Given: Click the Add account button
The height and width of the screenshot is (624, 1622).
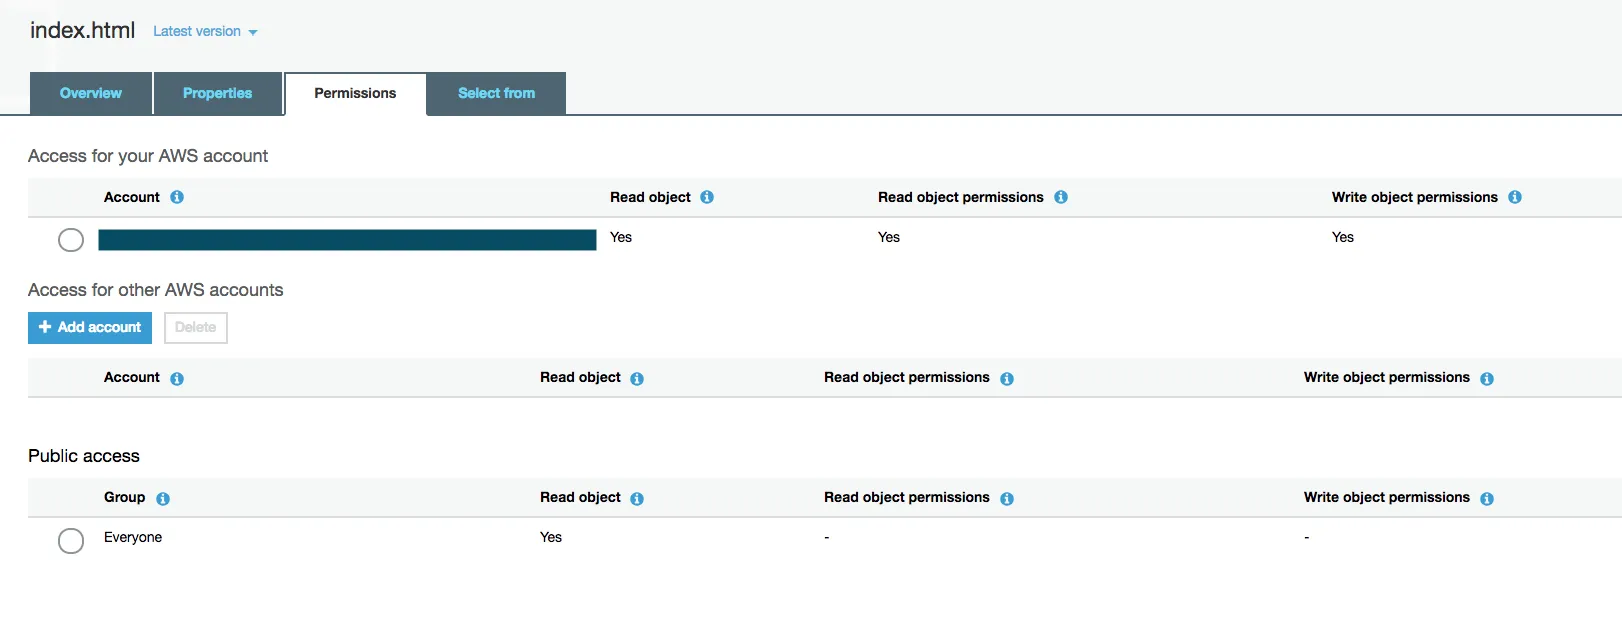Looking at the screenshot, I should [90, 328].
